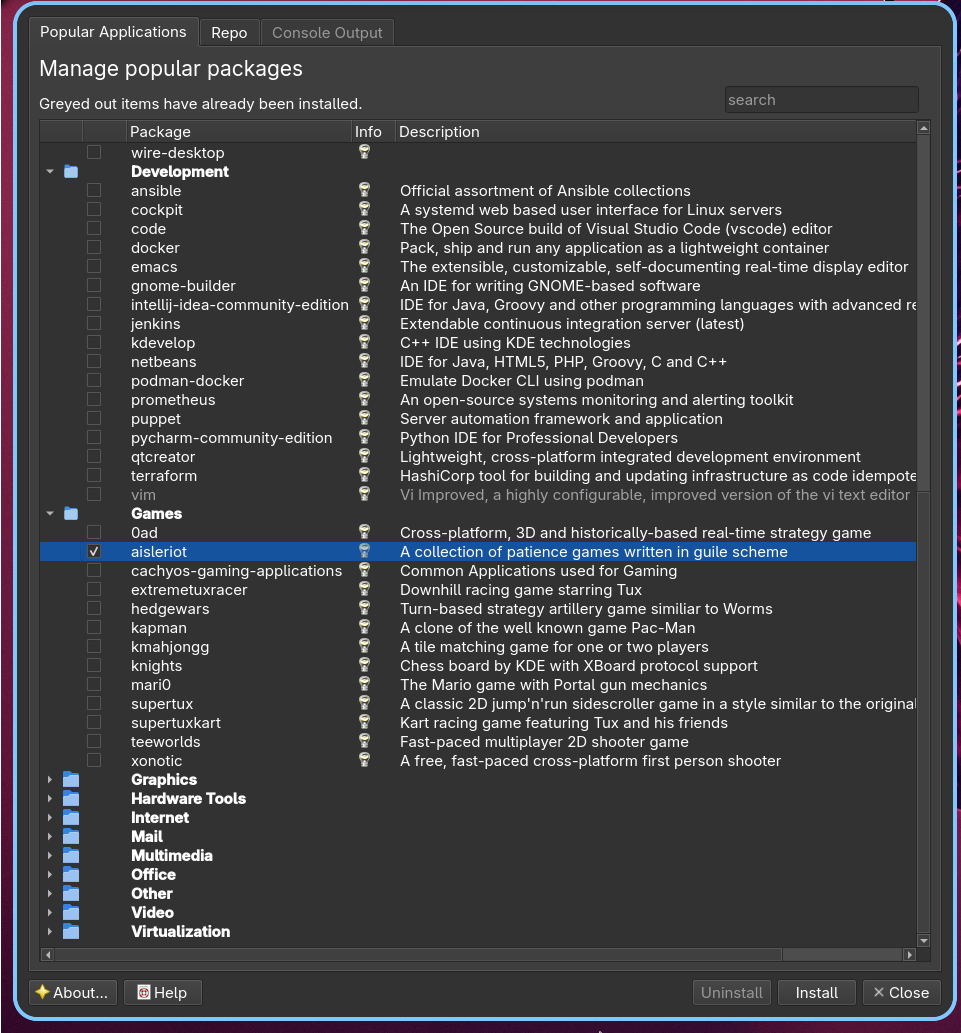Image resolution: width=961 pixels, height=1033 pixels.
Task: Expand the Virtualization category
Action: (50, 932)
